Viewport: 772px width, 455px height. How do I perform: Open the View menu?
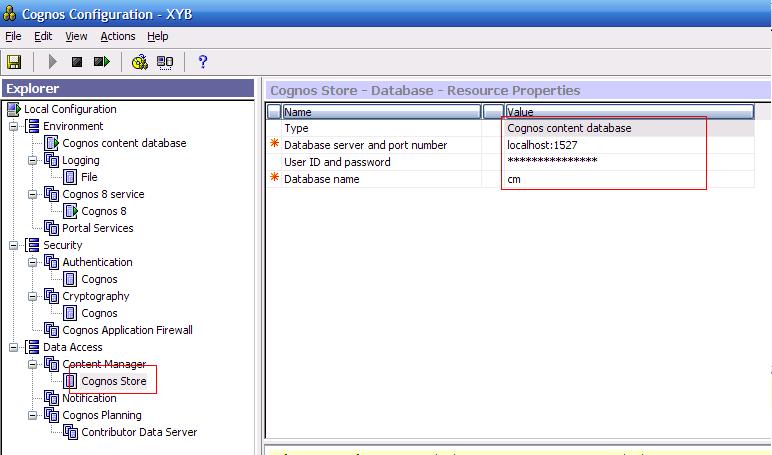pyautogui.click(x=76, y=36)
